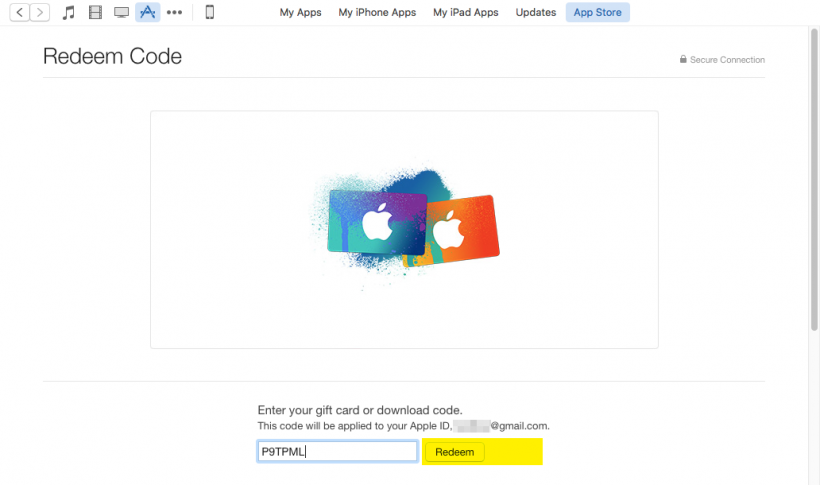Image resolution: width=820 pixels, height=485 pixels.
Task: Select the Apps icon in toolbar
Action: 147,13
